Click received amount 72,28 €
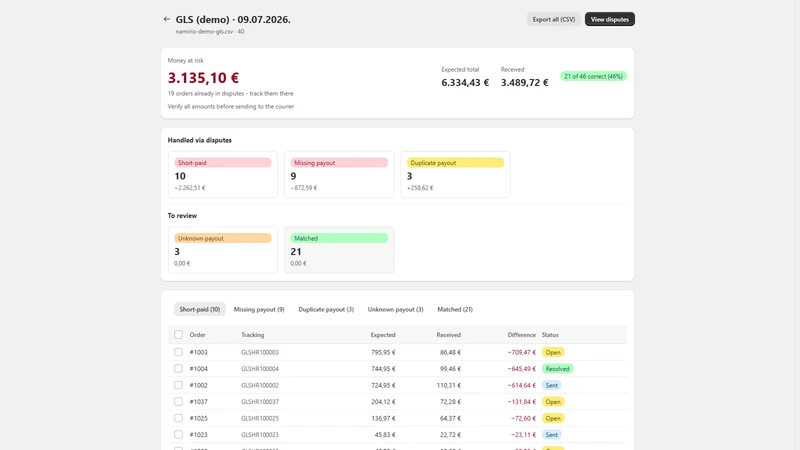 451,402
